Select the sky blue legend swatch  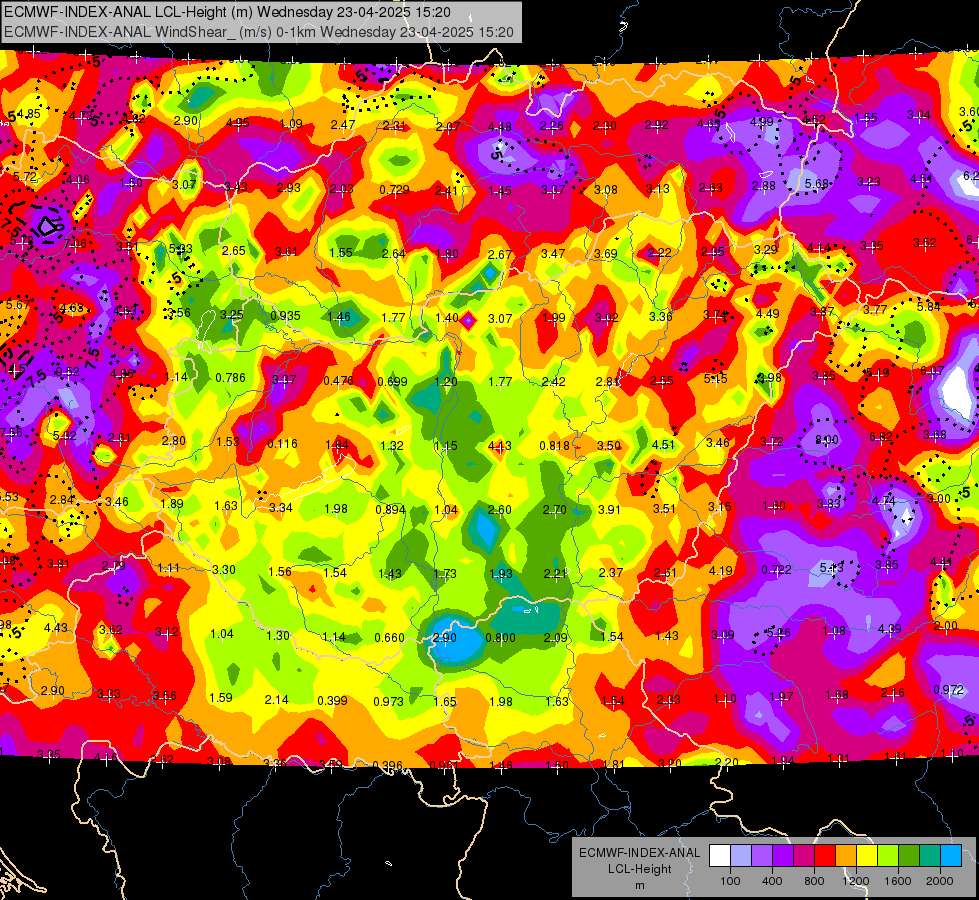pos(951,856)
